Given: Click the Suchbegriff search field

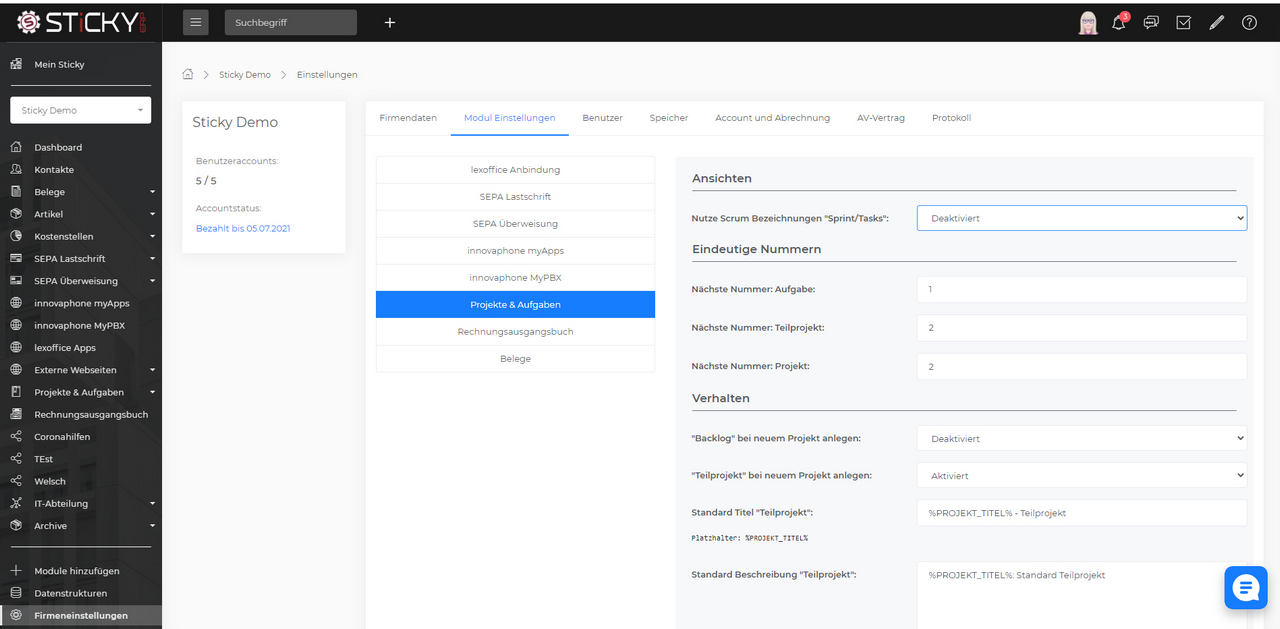Looking at the screenshot, I should coord(291,22).
